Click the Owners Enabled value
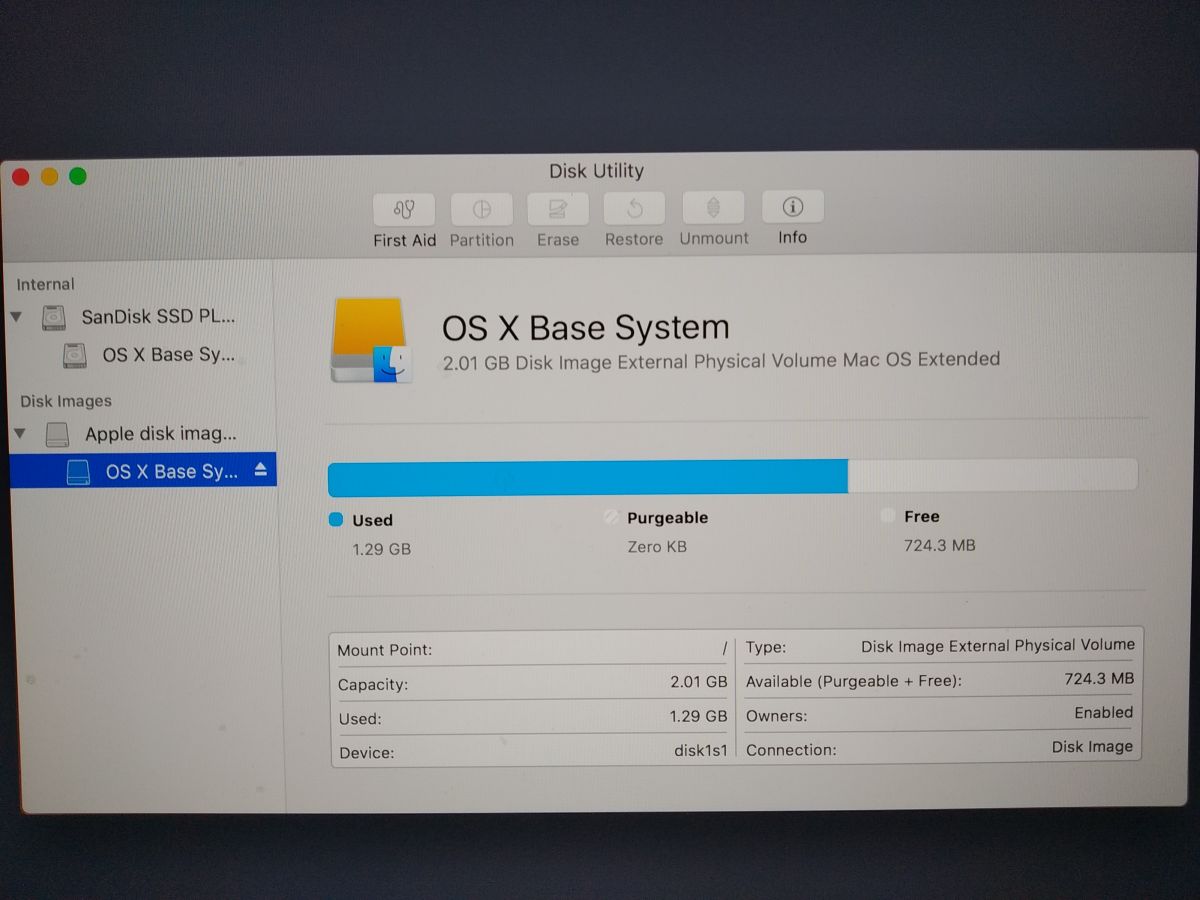 tap(1103, 712)
